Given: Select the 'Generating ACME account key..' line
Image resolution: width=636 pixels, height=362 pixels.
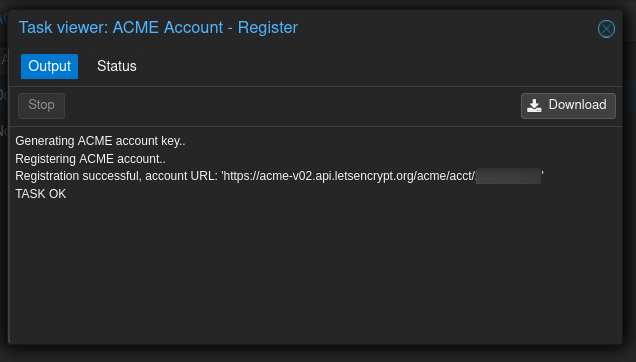Looking at the screenshot, I should tap(100, 141).
